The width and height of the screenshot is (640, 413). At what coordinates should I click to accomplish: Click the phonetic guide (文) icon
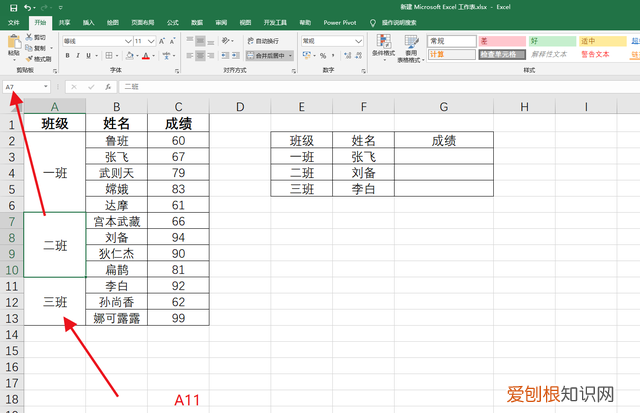pyautogui.click(x=166, y=56)
